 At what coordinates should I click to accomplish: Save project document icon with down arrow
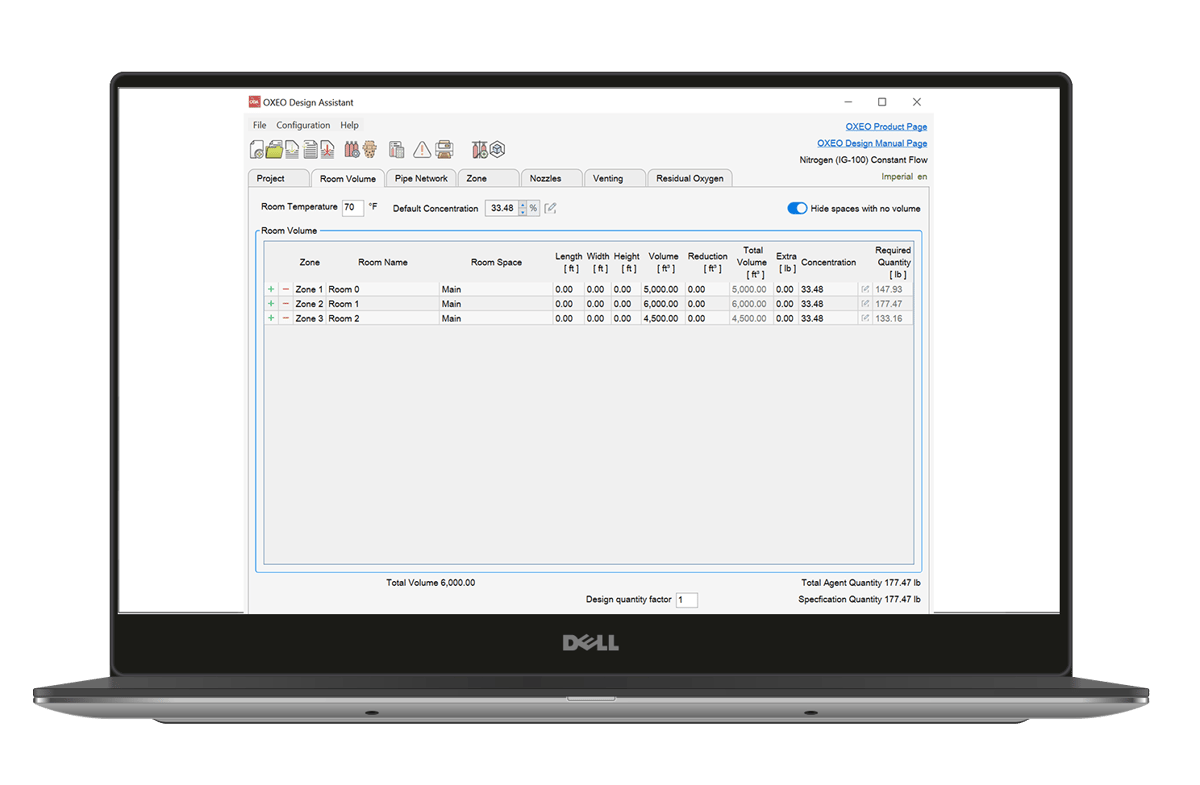[x=292, y=150]
